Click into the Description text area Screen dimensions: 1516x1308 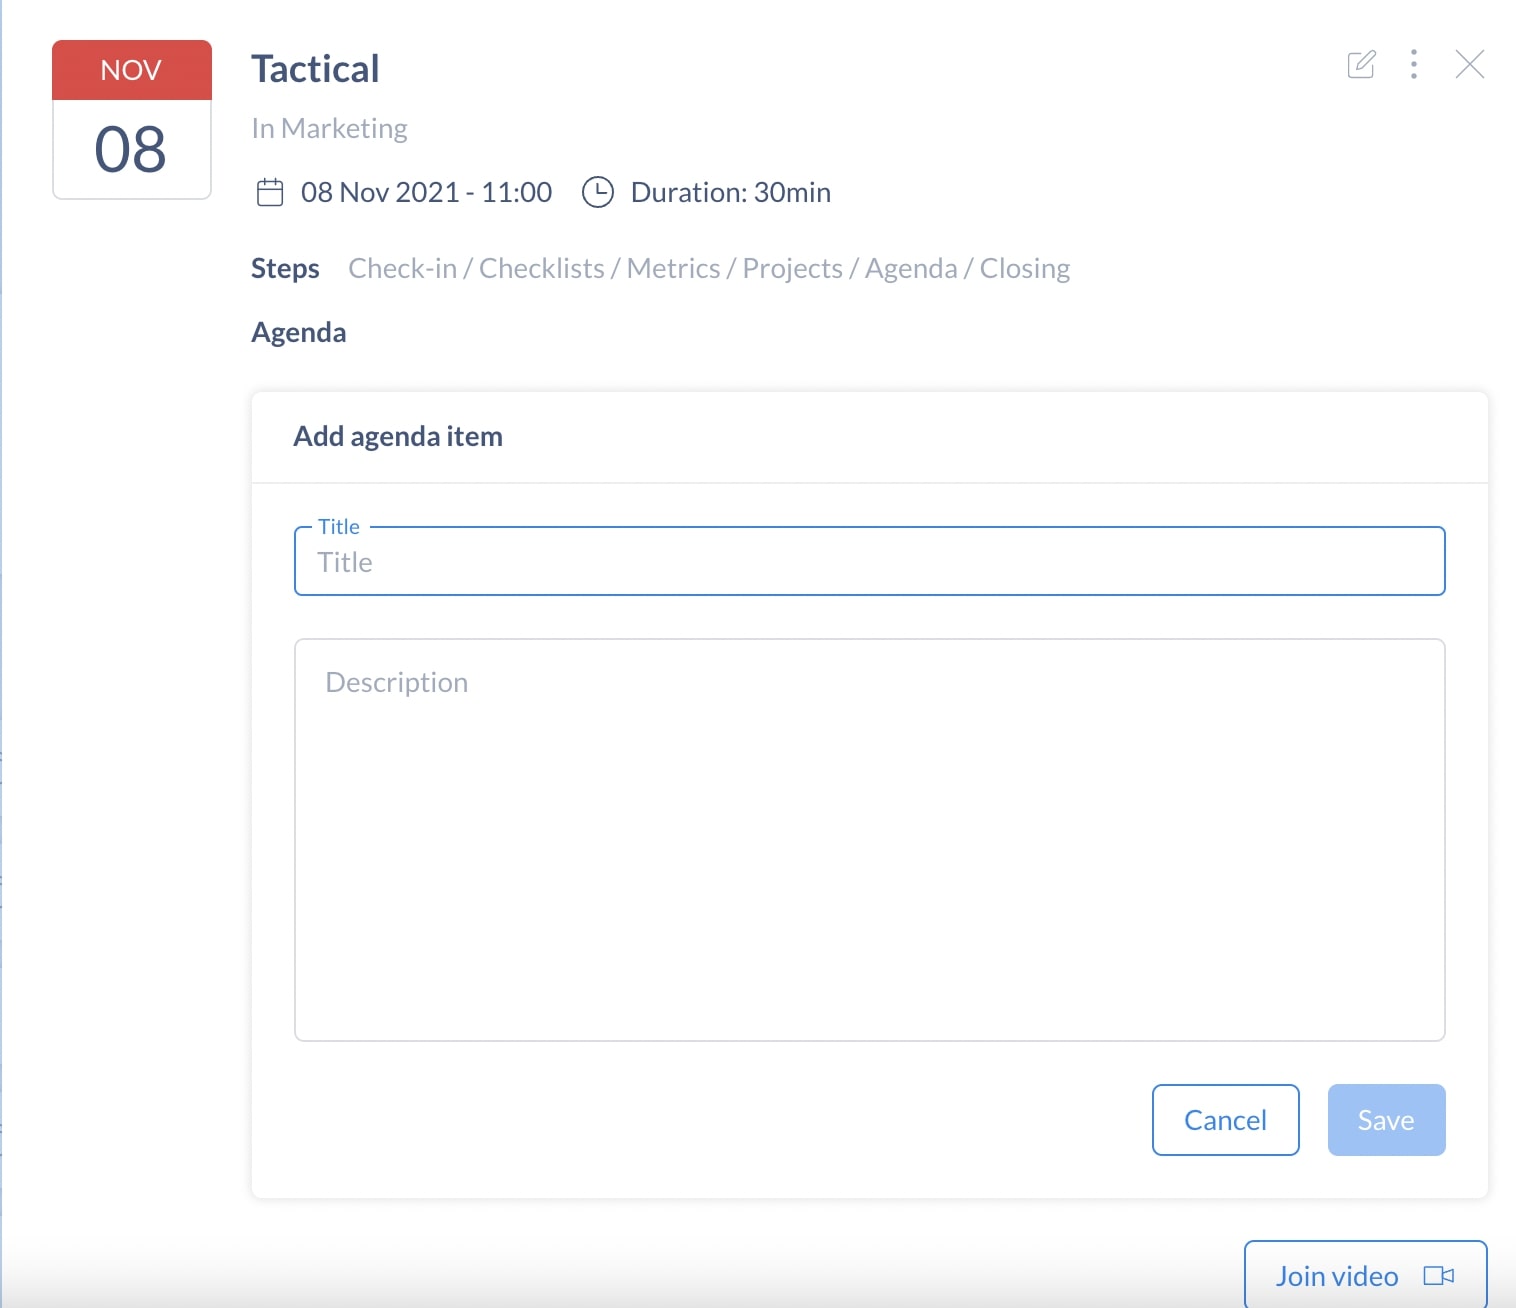(x=870, y=840)
